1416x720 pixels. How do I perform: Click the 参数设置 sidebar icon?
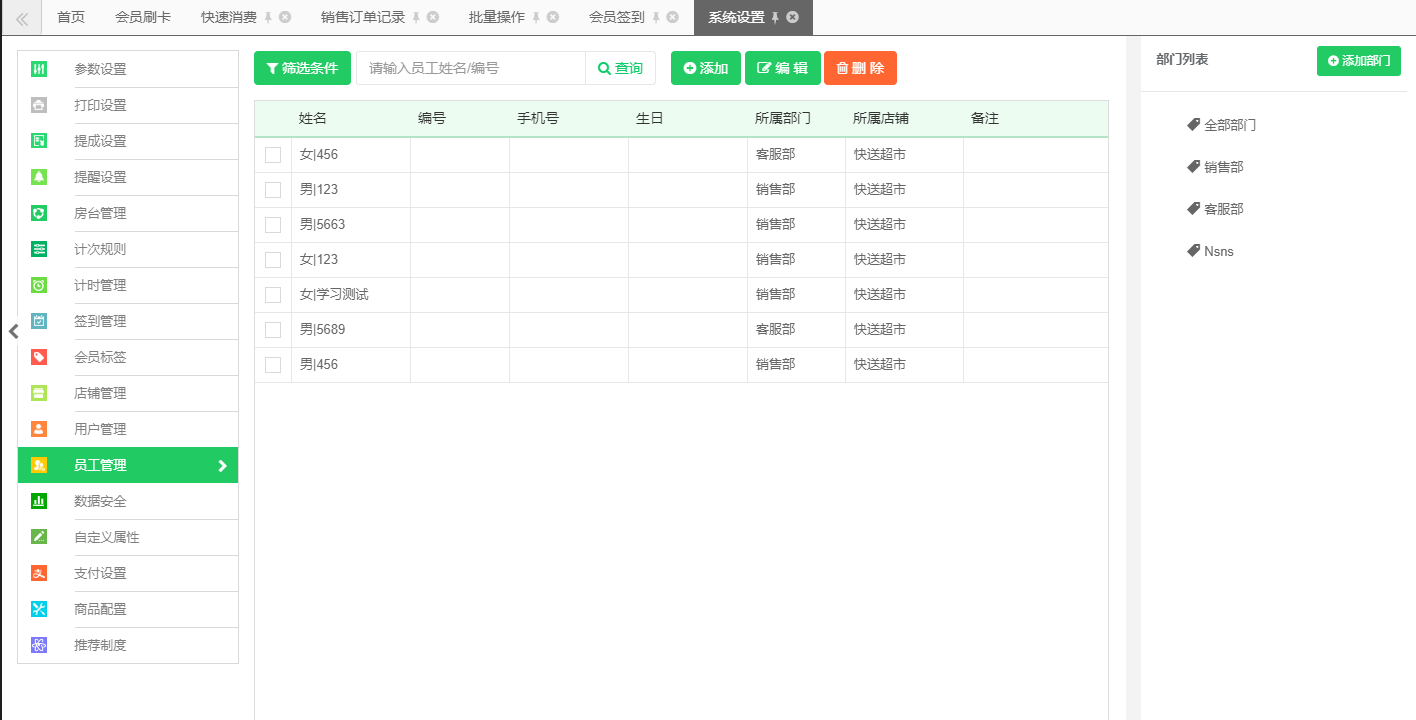pyautogui.click(x=39, y=69)
